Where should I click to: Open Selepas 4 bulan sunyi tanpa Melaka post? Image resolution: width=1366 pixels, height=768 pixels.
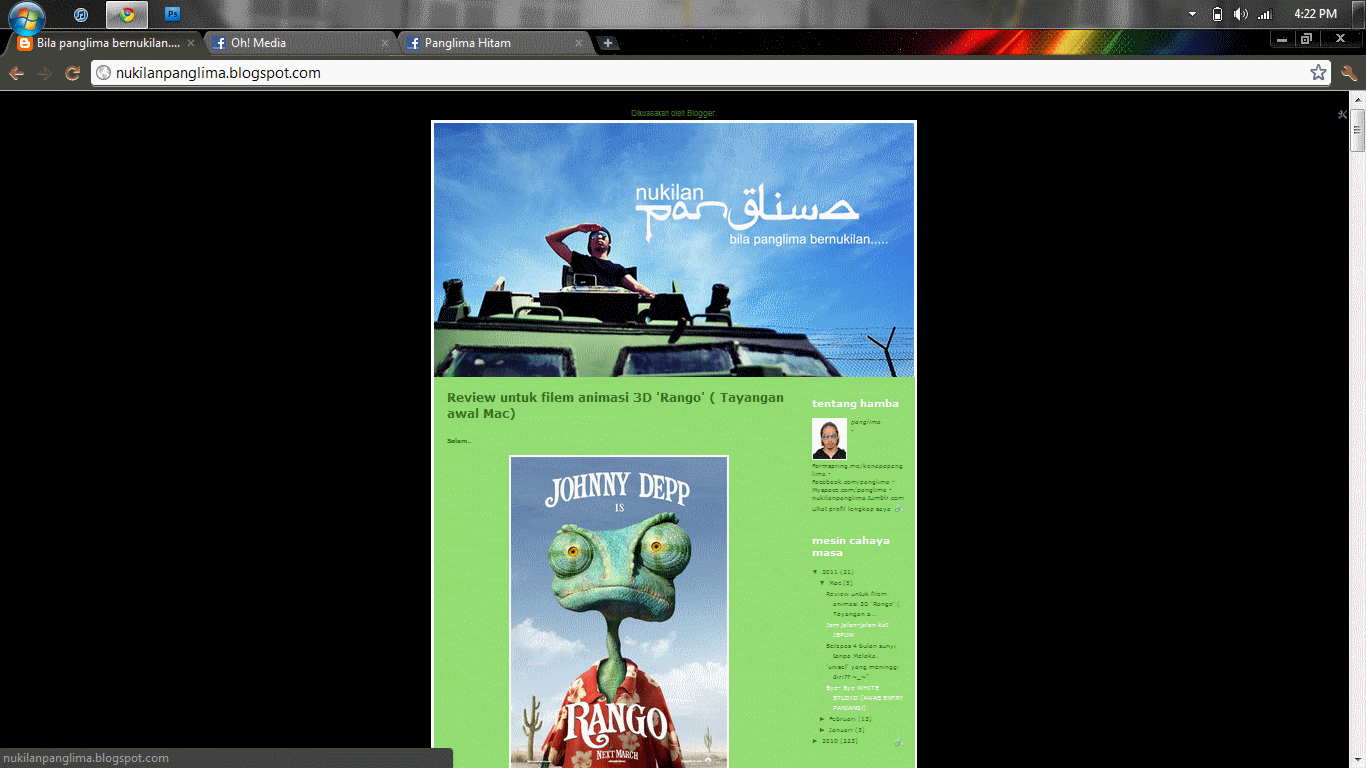(861, 650)
